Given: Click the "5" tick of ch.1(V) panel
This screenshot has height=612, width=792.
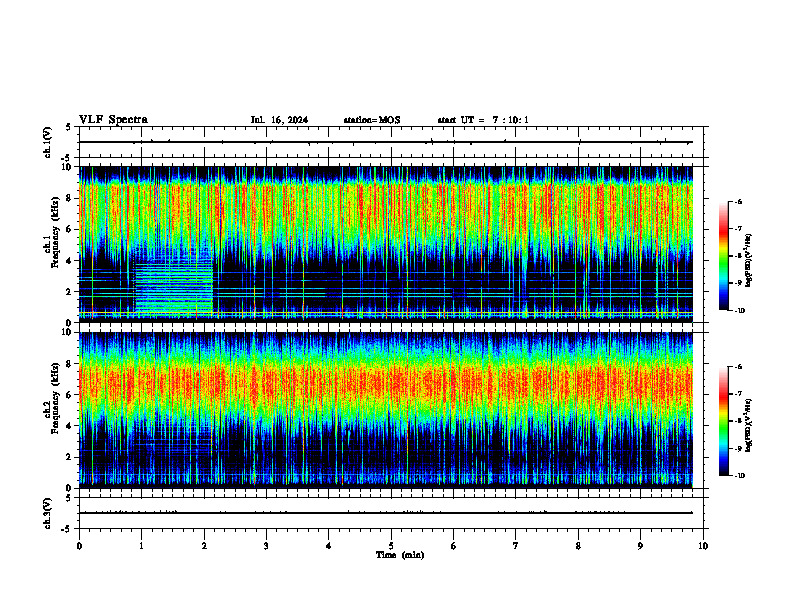Looking at the screenshot, I should pos(68,127).
